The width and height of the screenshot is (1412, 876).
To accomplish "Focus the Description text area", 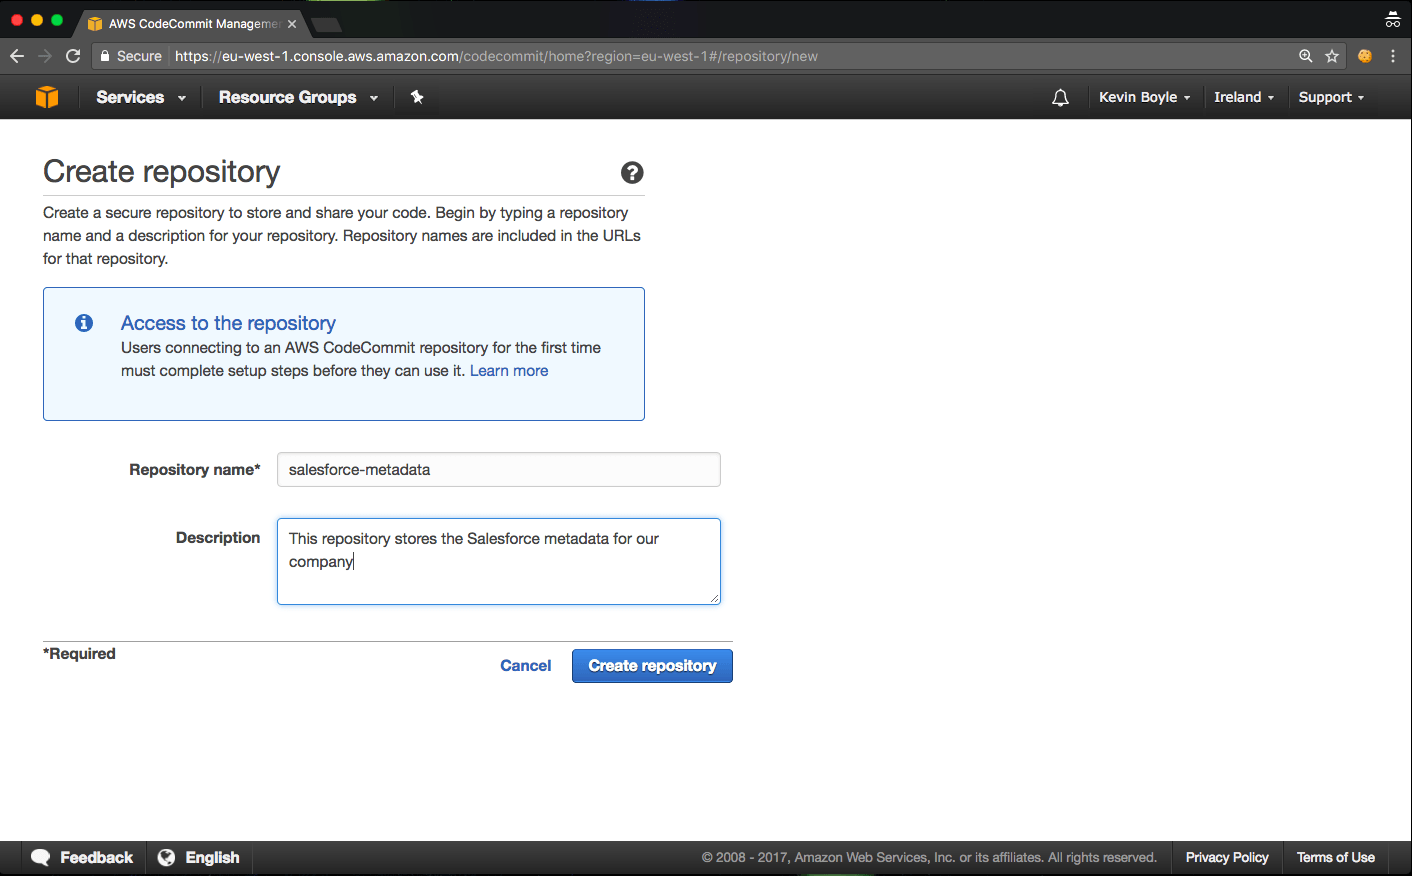I will click(498, 561).
